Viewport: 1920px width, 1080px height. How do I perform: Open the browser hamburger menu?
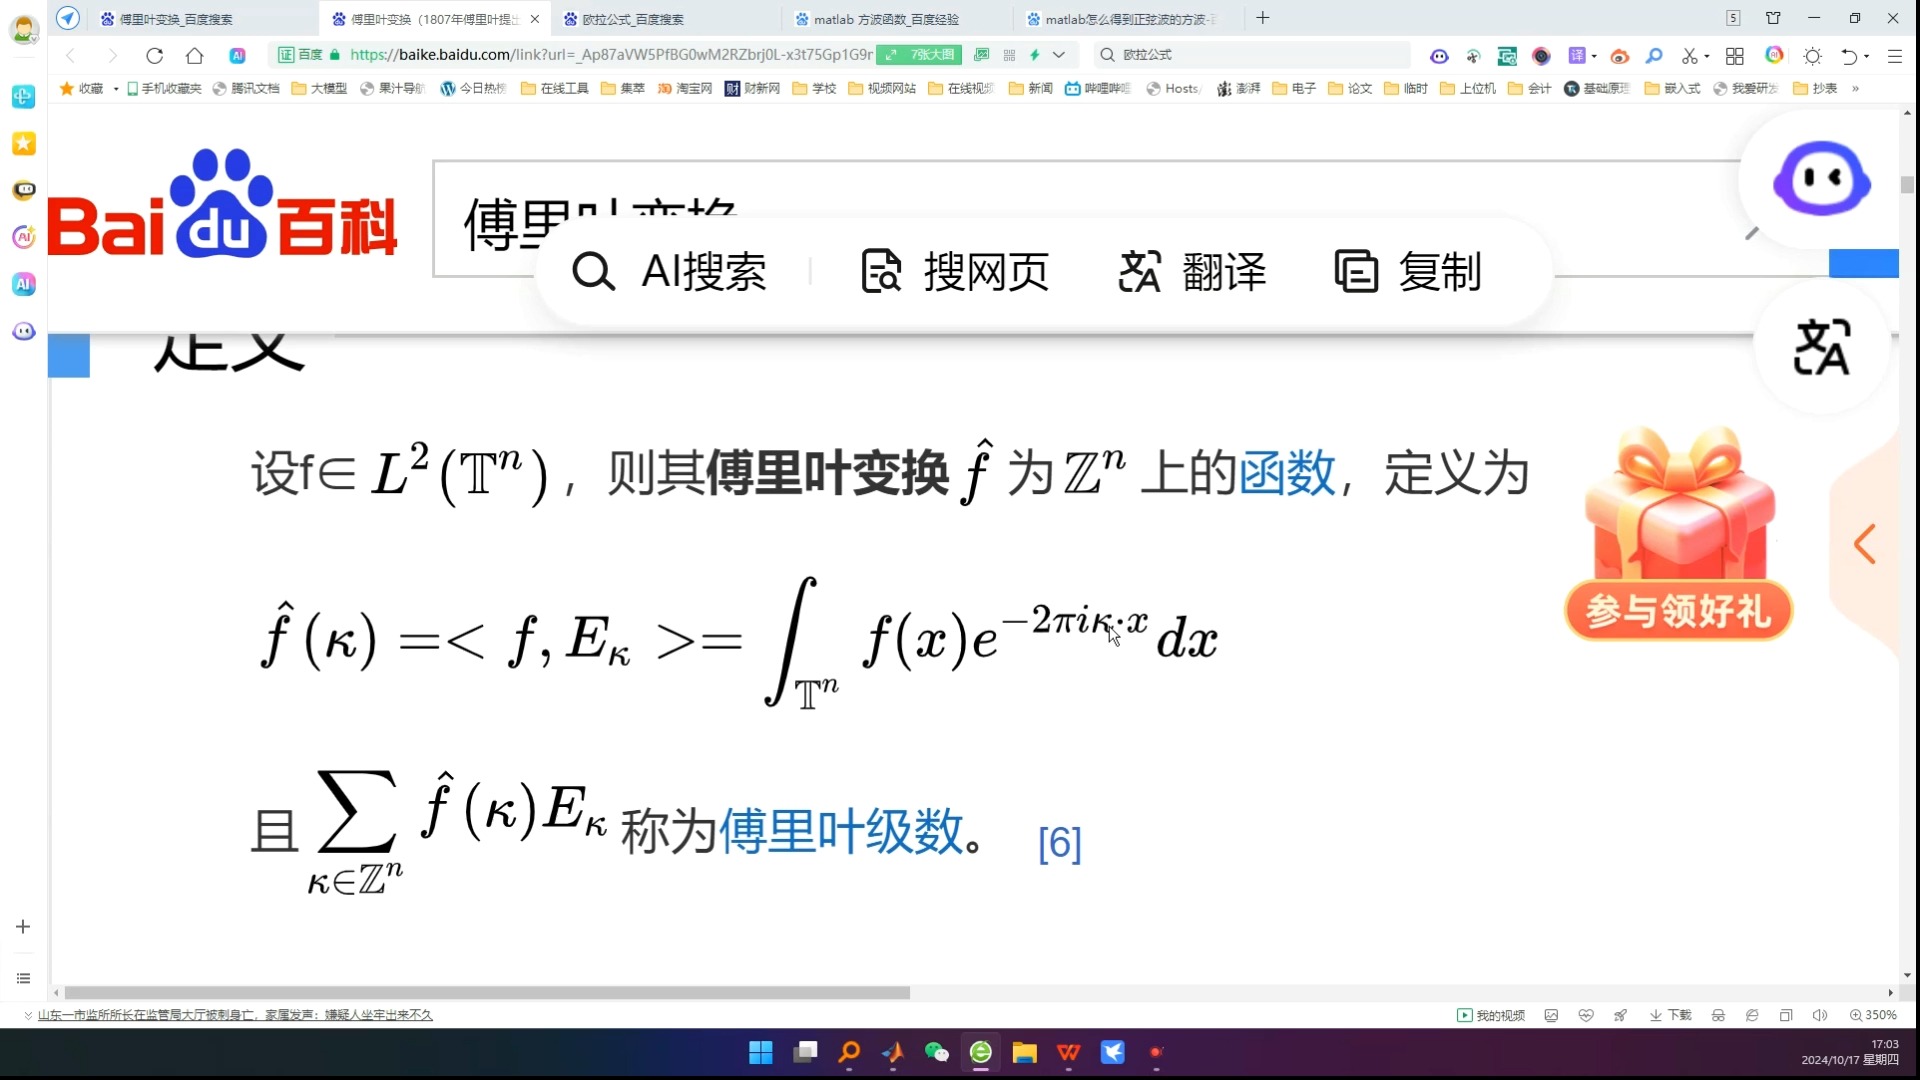coord(1895,55)
